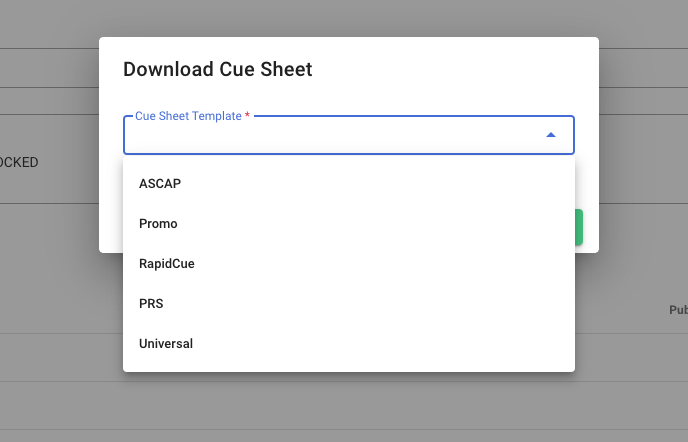Image resolution: width=688 pixels, height=442 pixels.
Task: Collapse the Cue Sheet Template dropdown arrow
Action: tap(550, 135)
